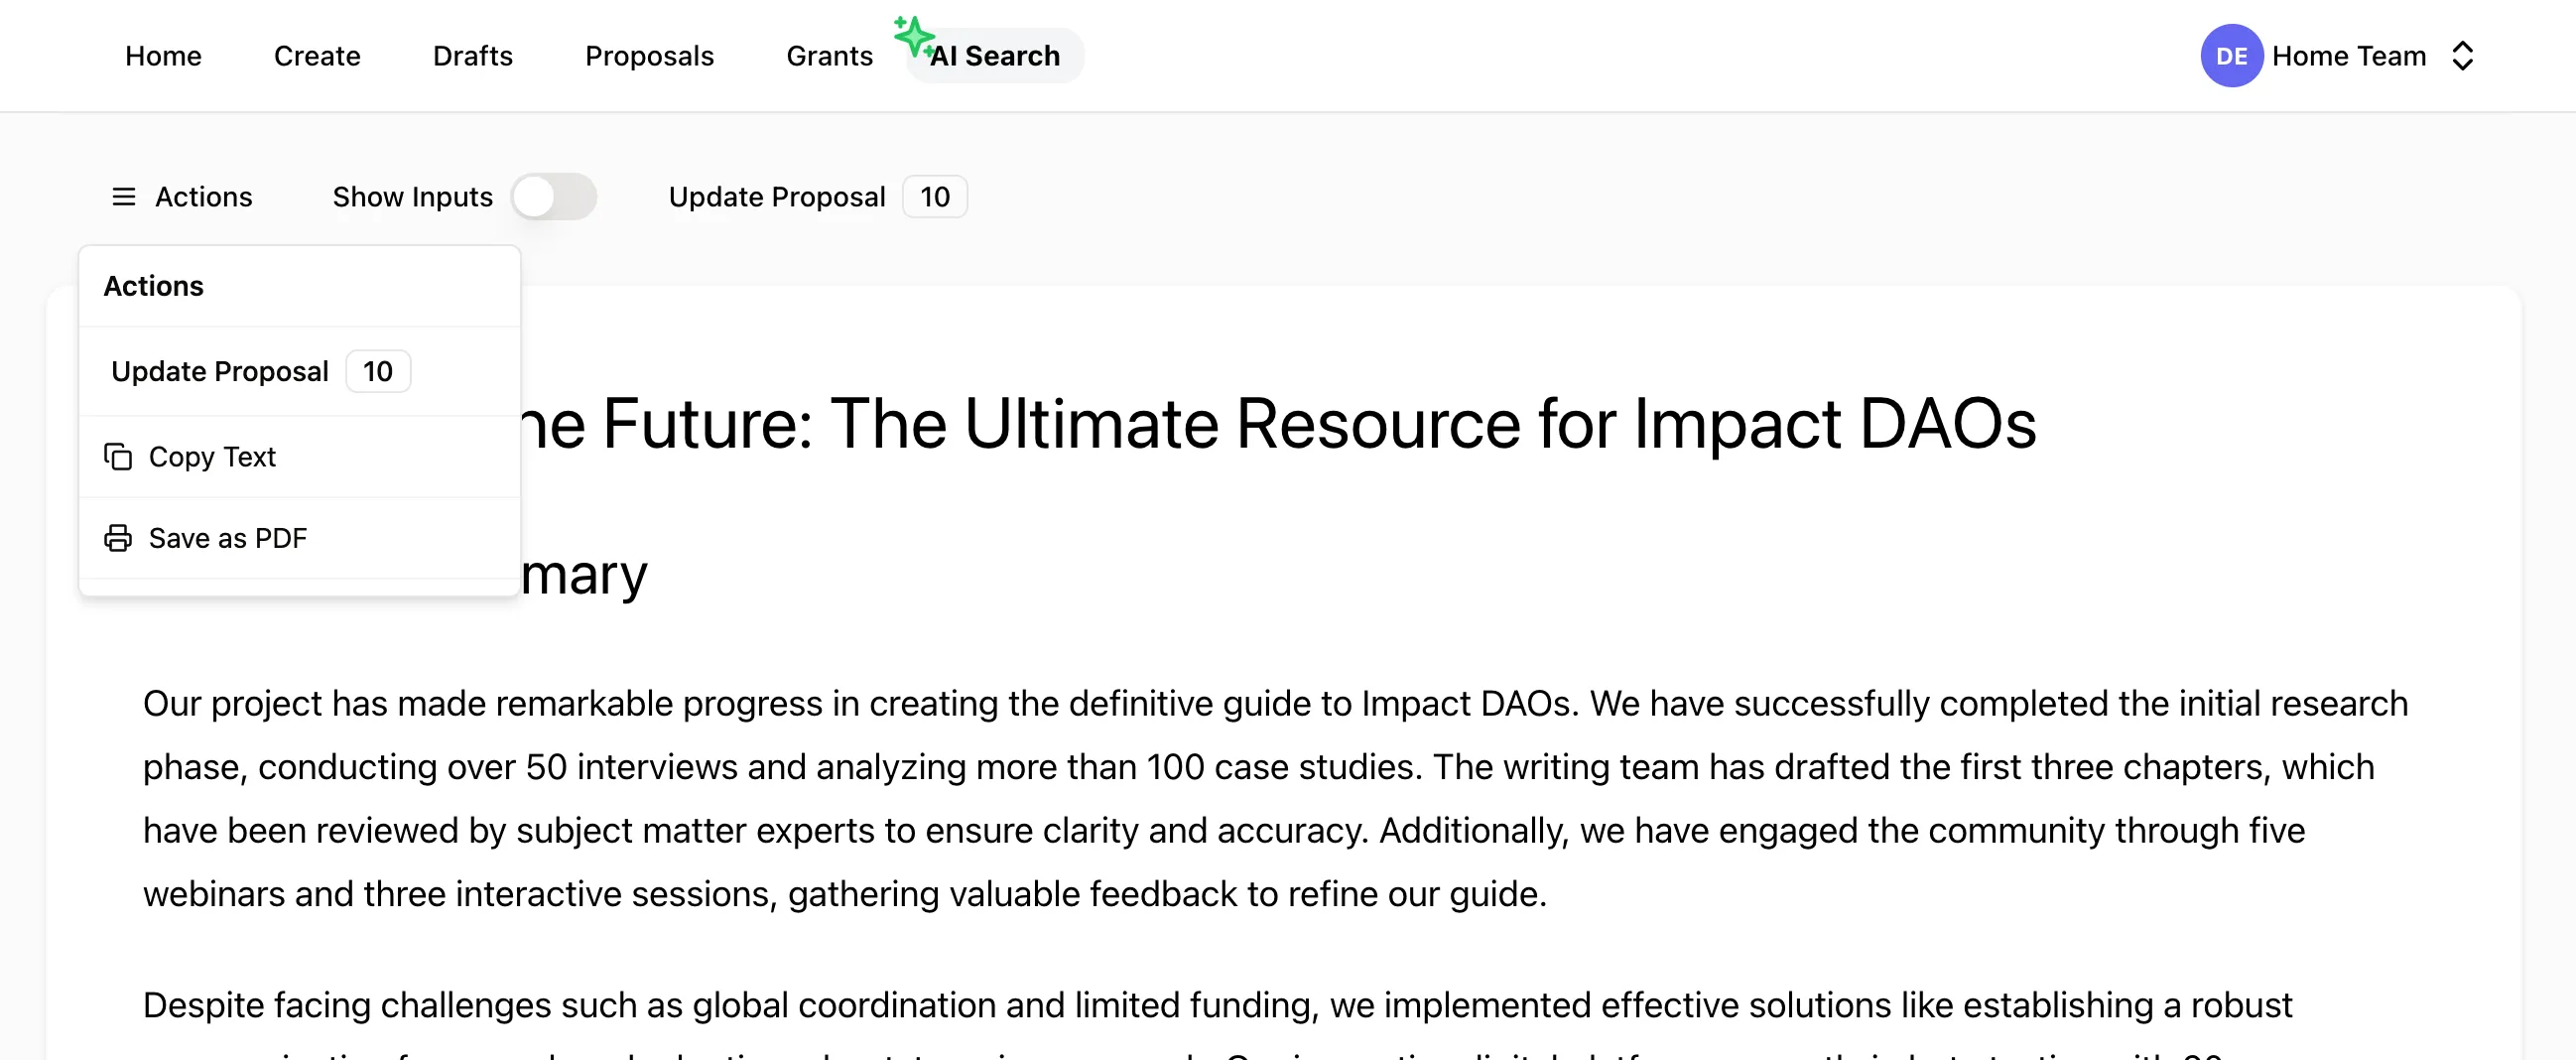Click the printer icon for Save as PDF
Image resolution: width=2576 pixels, height=1060 pixels.
118,538
